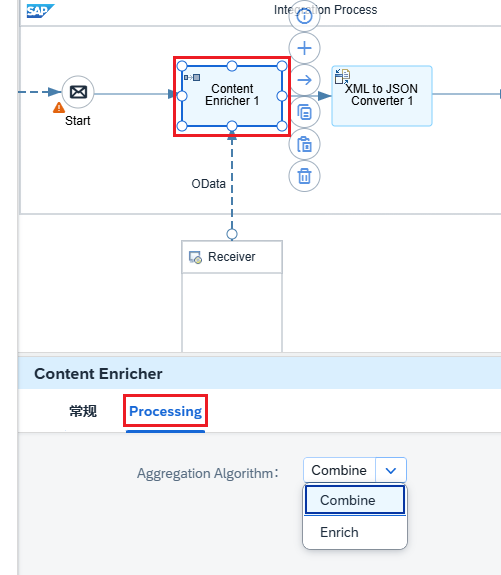
Task: Click the orange warning icon near Start
Action: pos(59,108)
